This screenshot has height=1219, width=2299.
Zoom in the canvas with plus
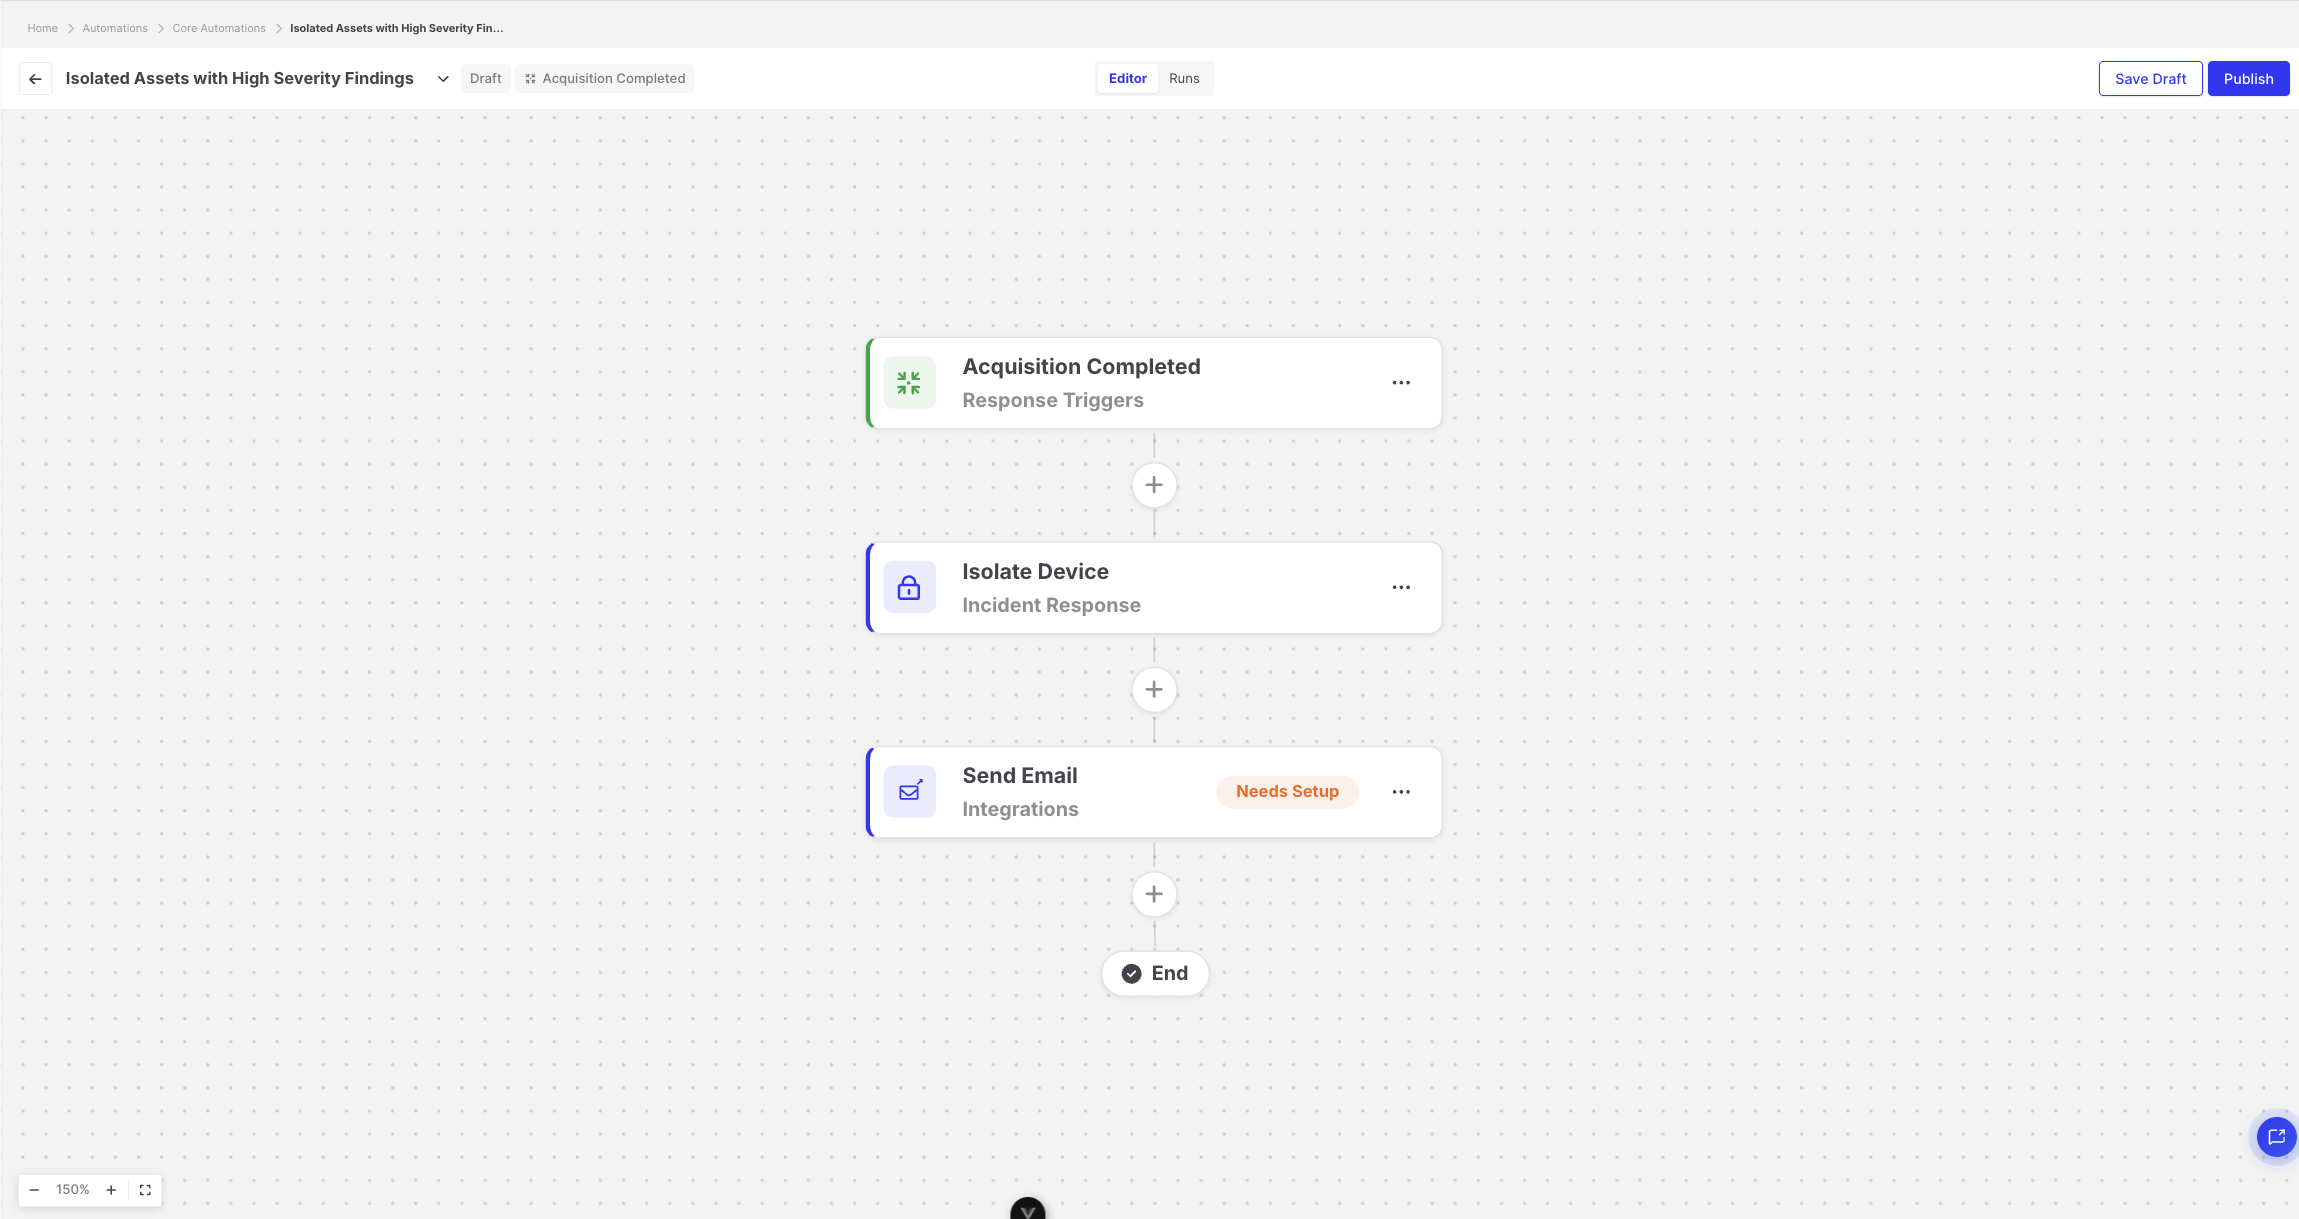tap(111, 1190)
